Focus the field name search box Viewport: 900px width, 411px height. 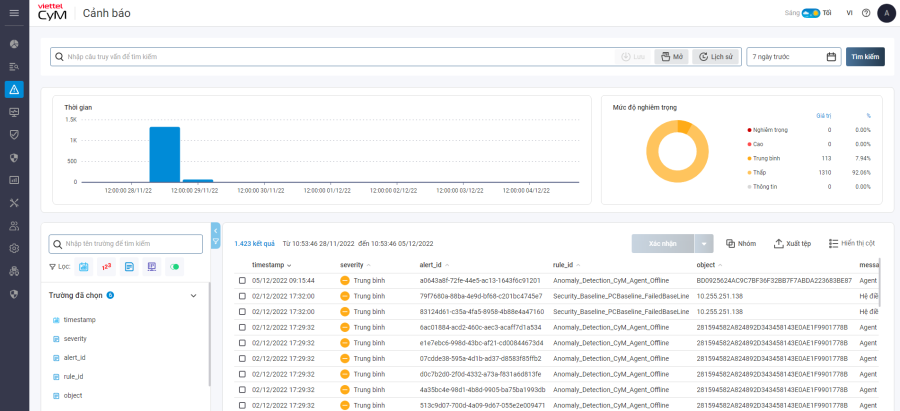pos(126,243)
